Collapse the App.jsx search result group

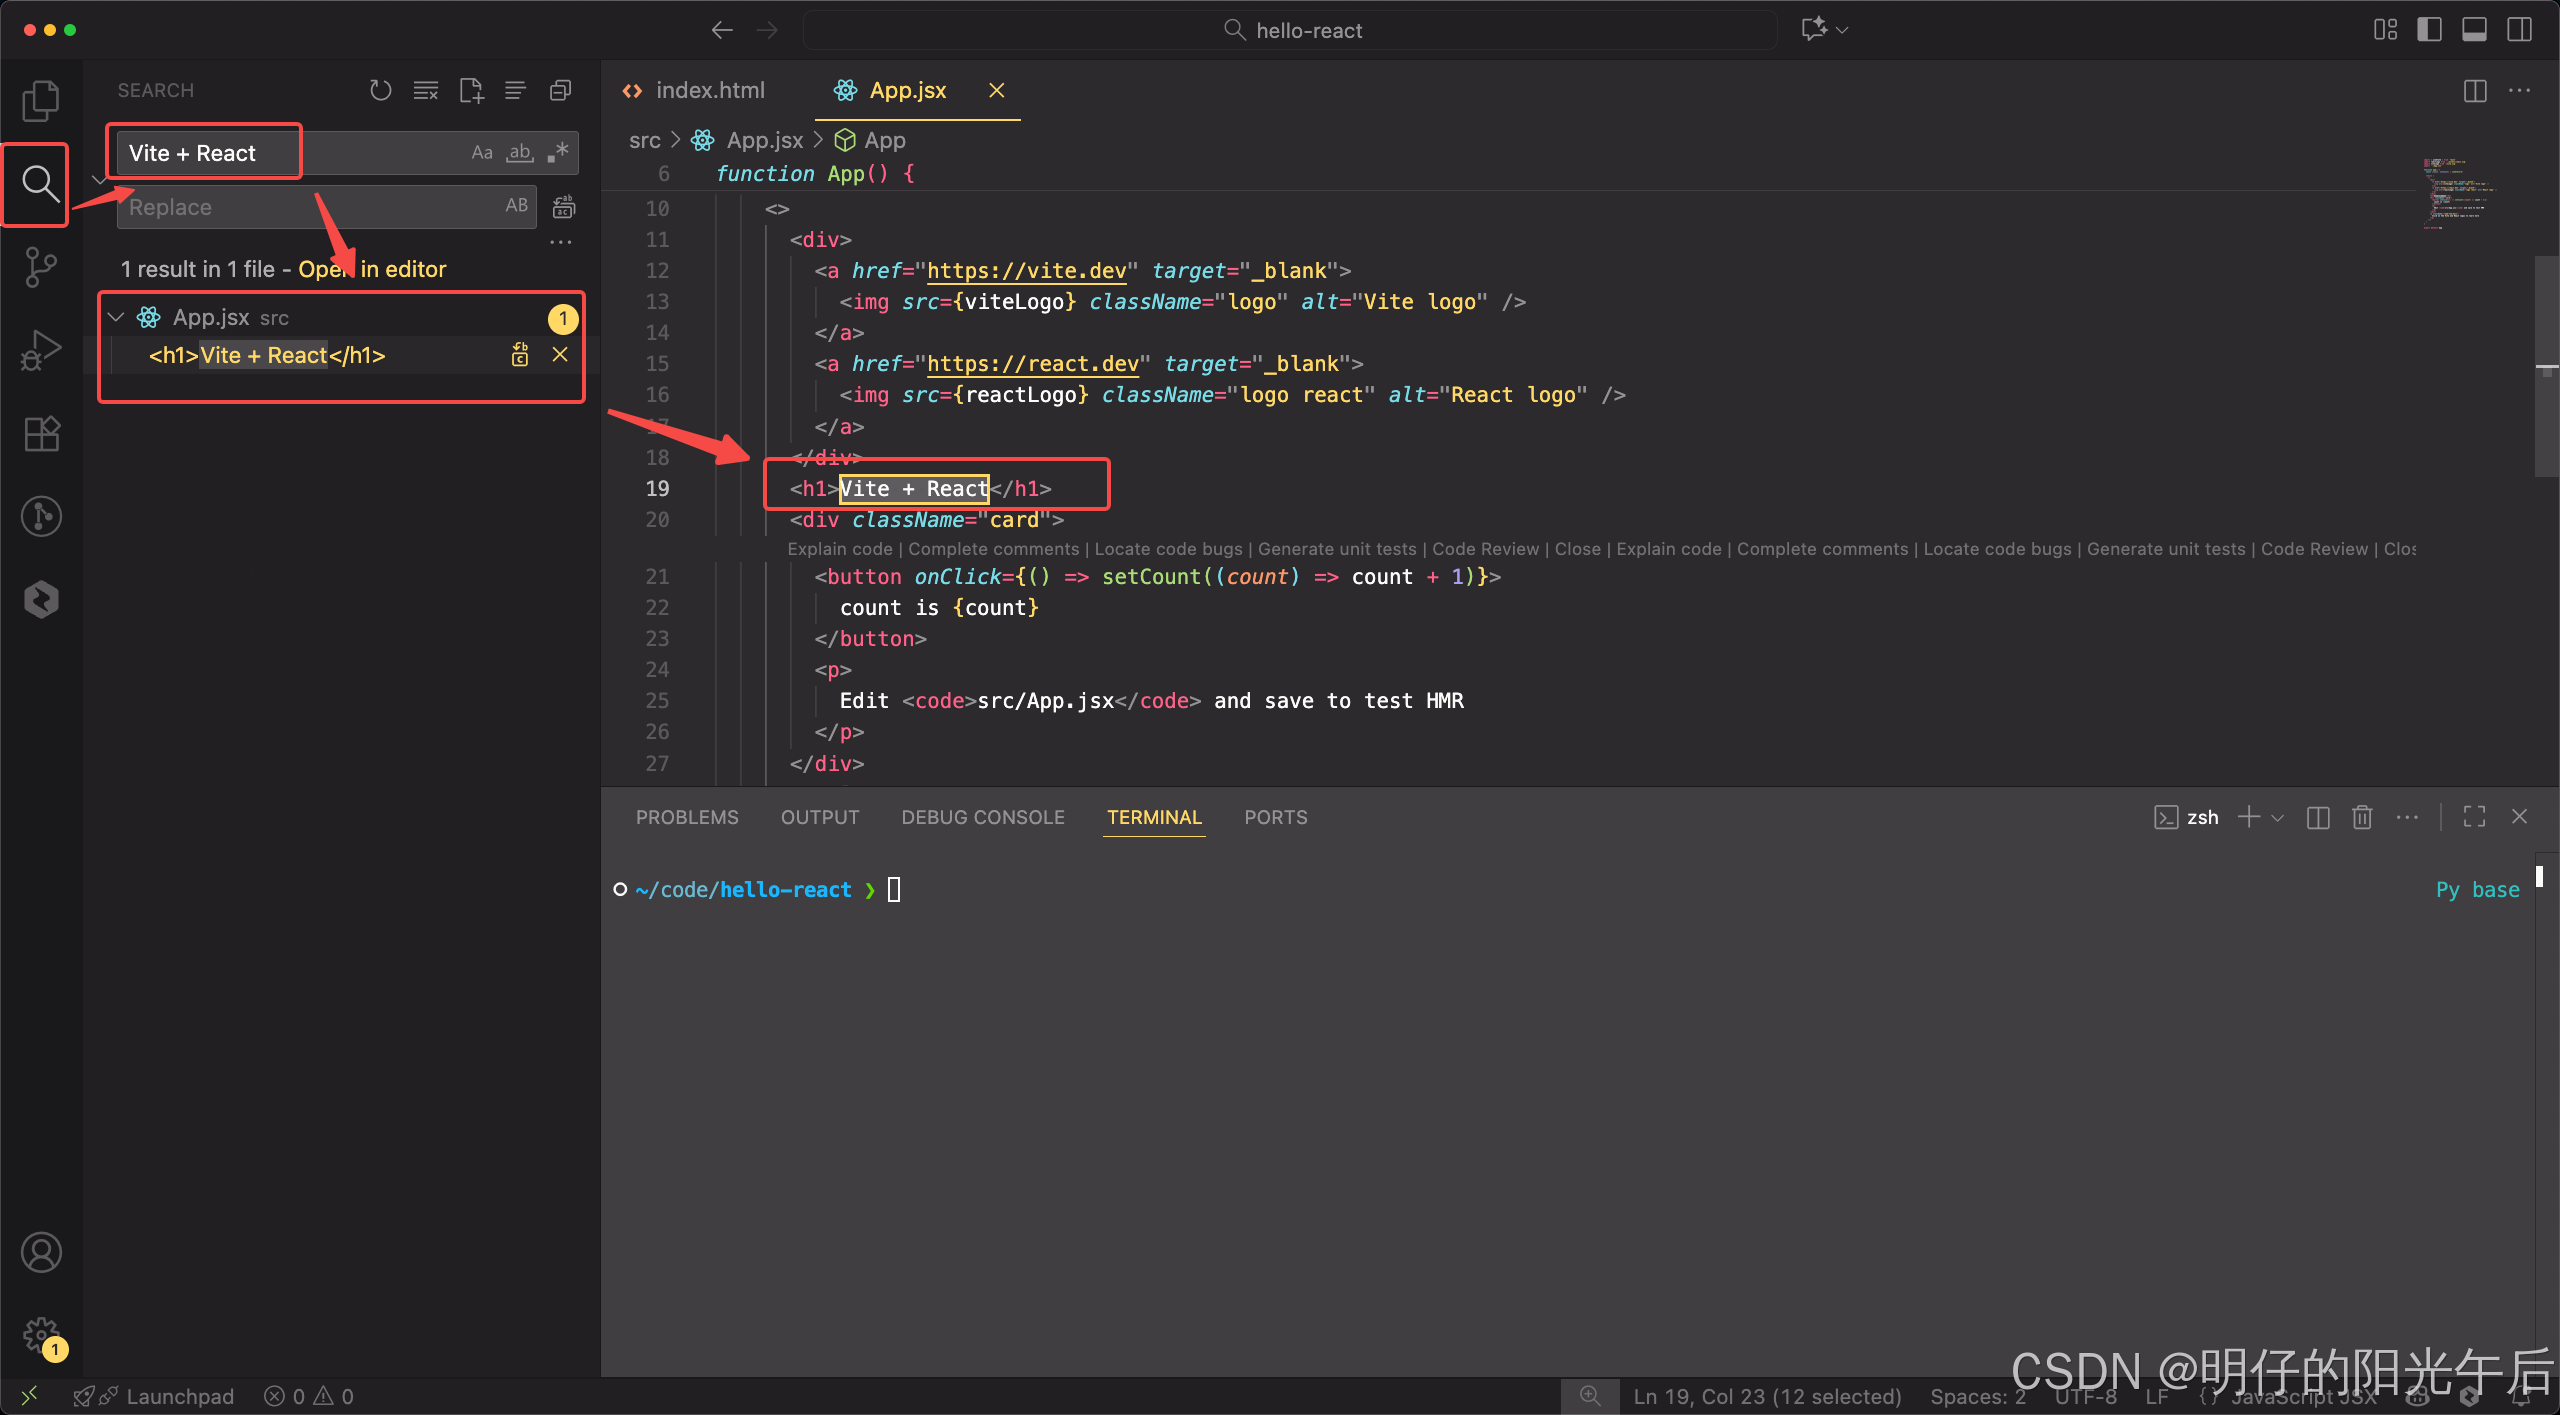[116, 318]
